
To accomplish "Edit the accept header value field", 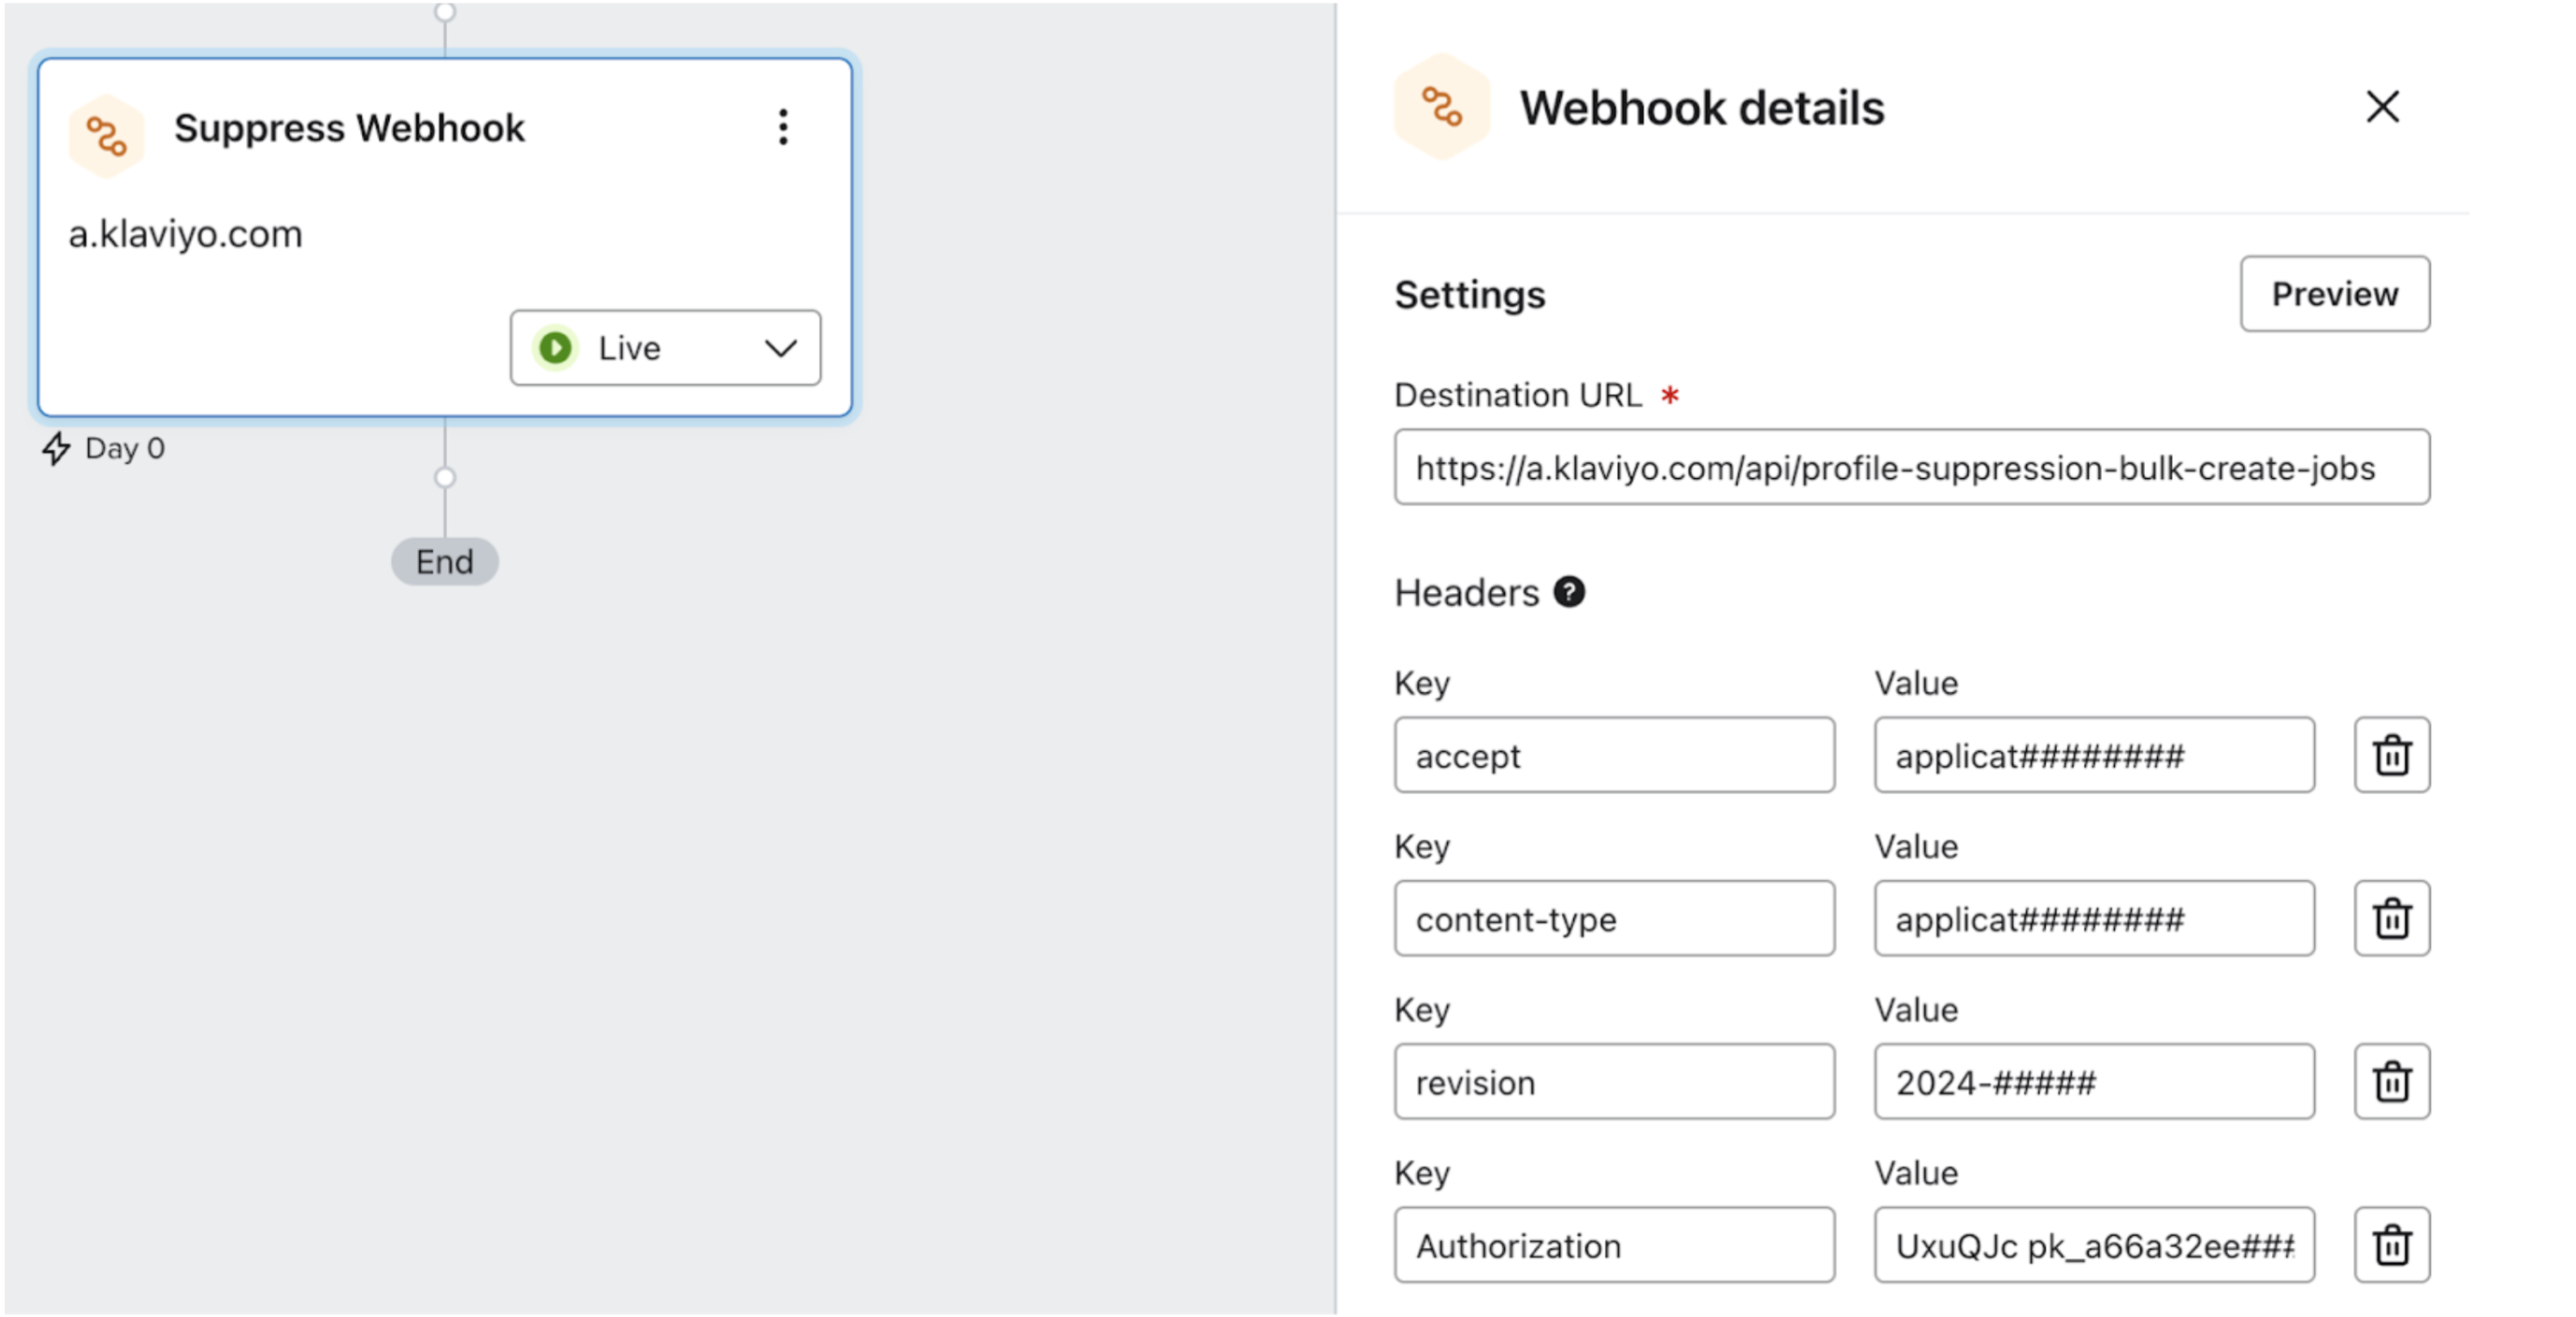I will click(2094, 755).
